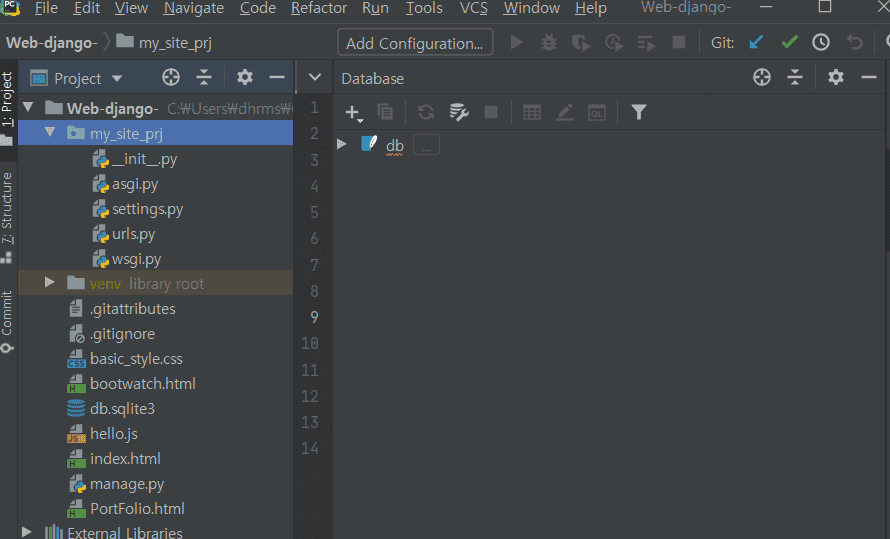890x539 pixels.
Task: Open the Code menu
Action: [258, 8]
